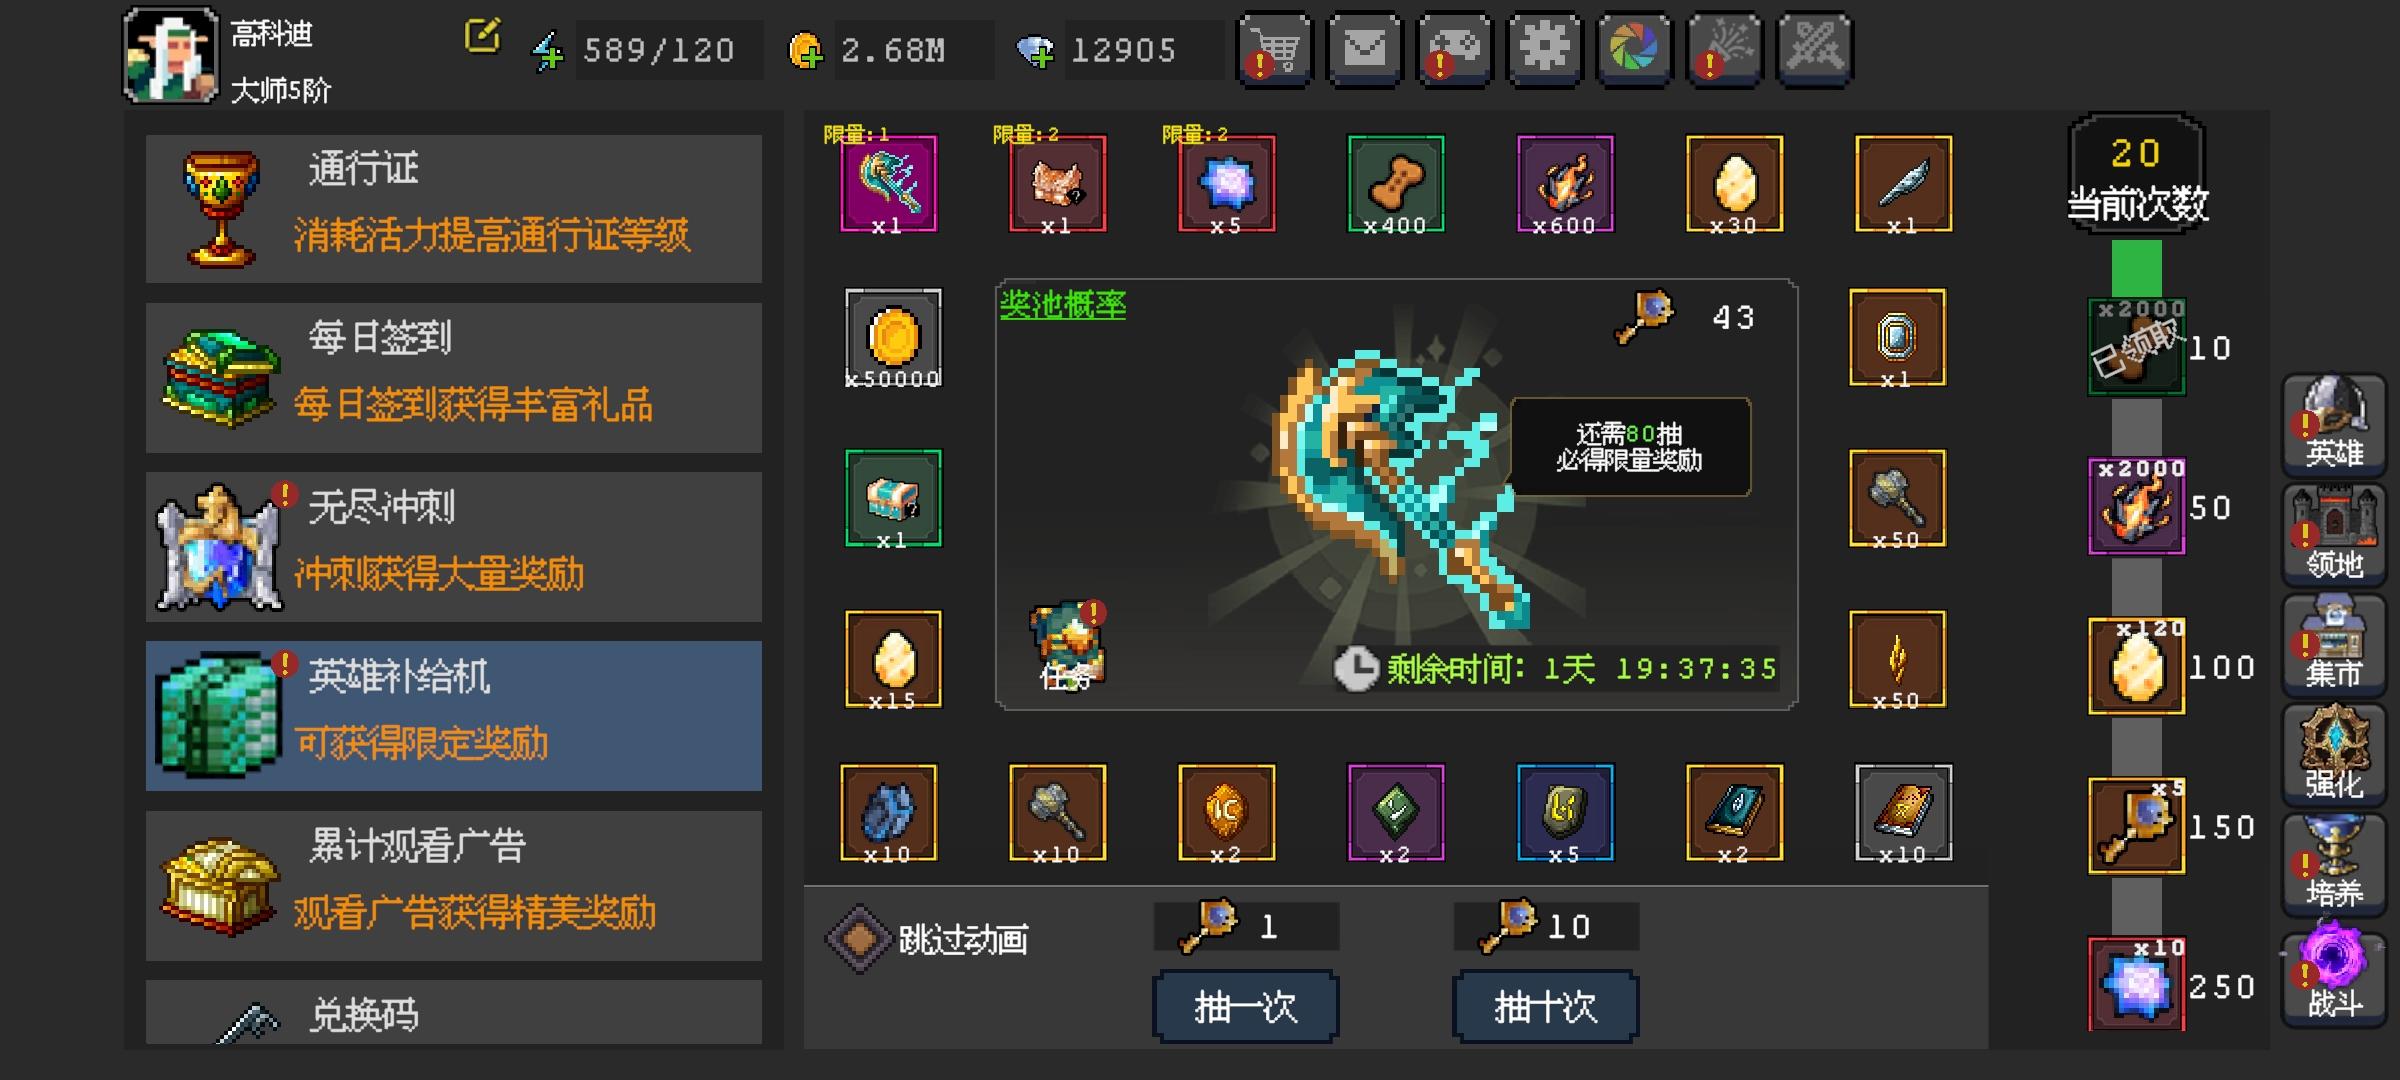
Task: Click the 抽一次 single draw button
Action: click(1246, 1007)
